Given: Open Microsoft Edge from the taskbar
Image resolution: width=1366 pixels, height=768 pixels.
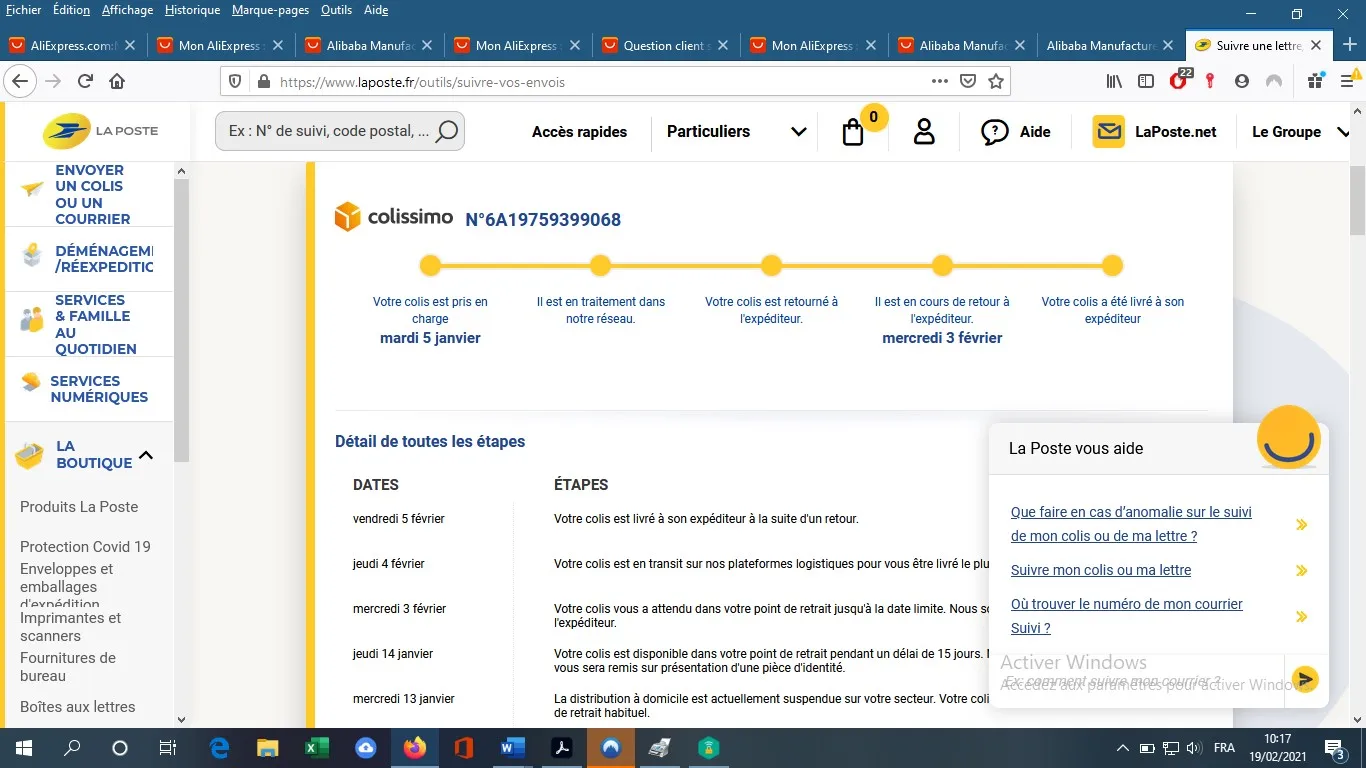Looking at the screenshot, I should pyautogui.click(x=219, y=747).
